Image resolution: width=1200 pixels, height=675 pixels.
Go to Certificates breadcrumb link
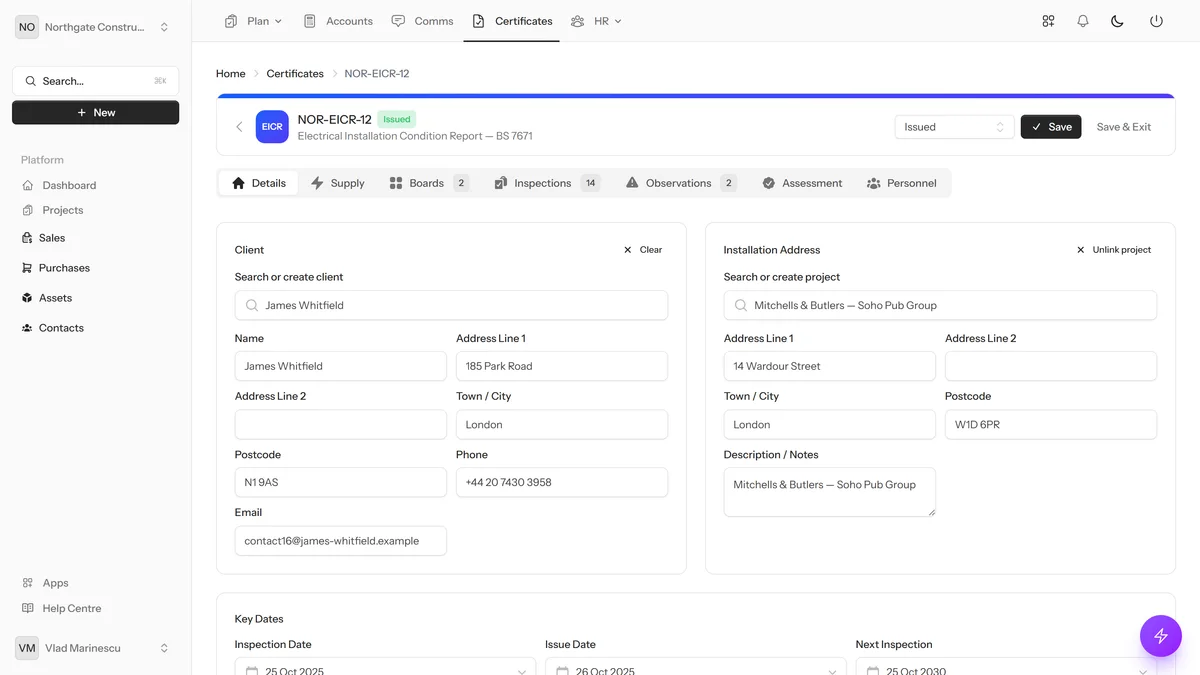[x=295, y=74]
